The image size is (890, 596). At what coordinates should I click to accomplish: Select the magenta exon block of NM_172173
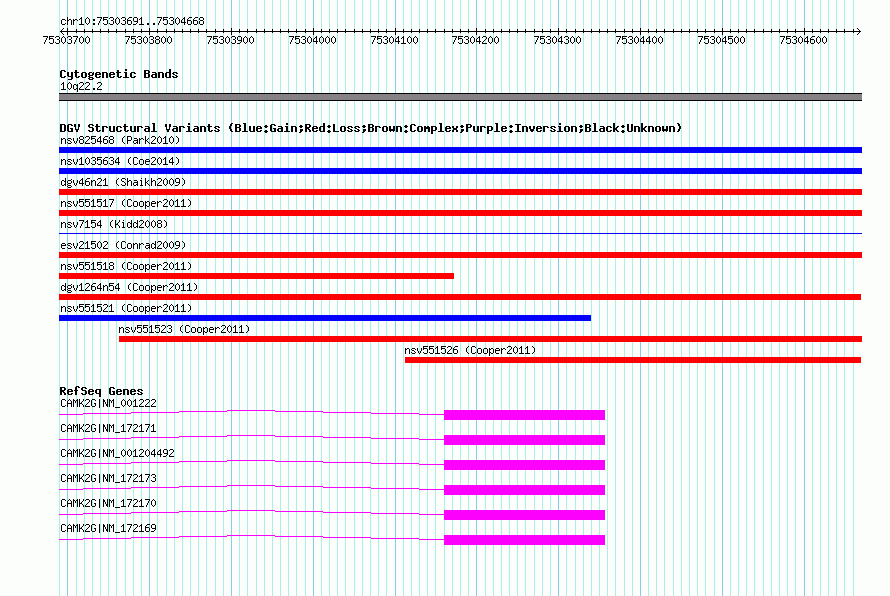pyautogui.click(x=524, y=490)
